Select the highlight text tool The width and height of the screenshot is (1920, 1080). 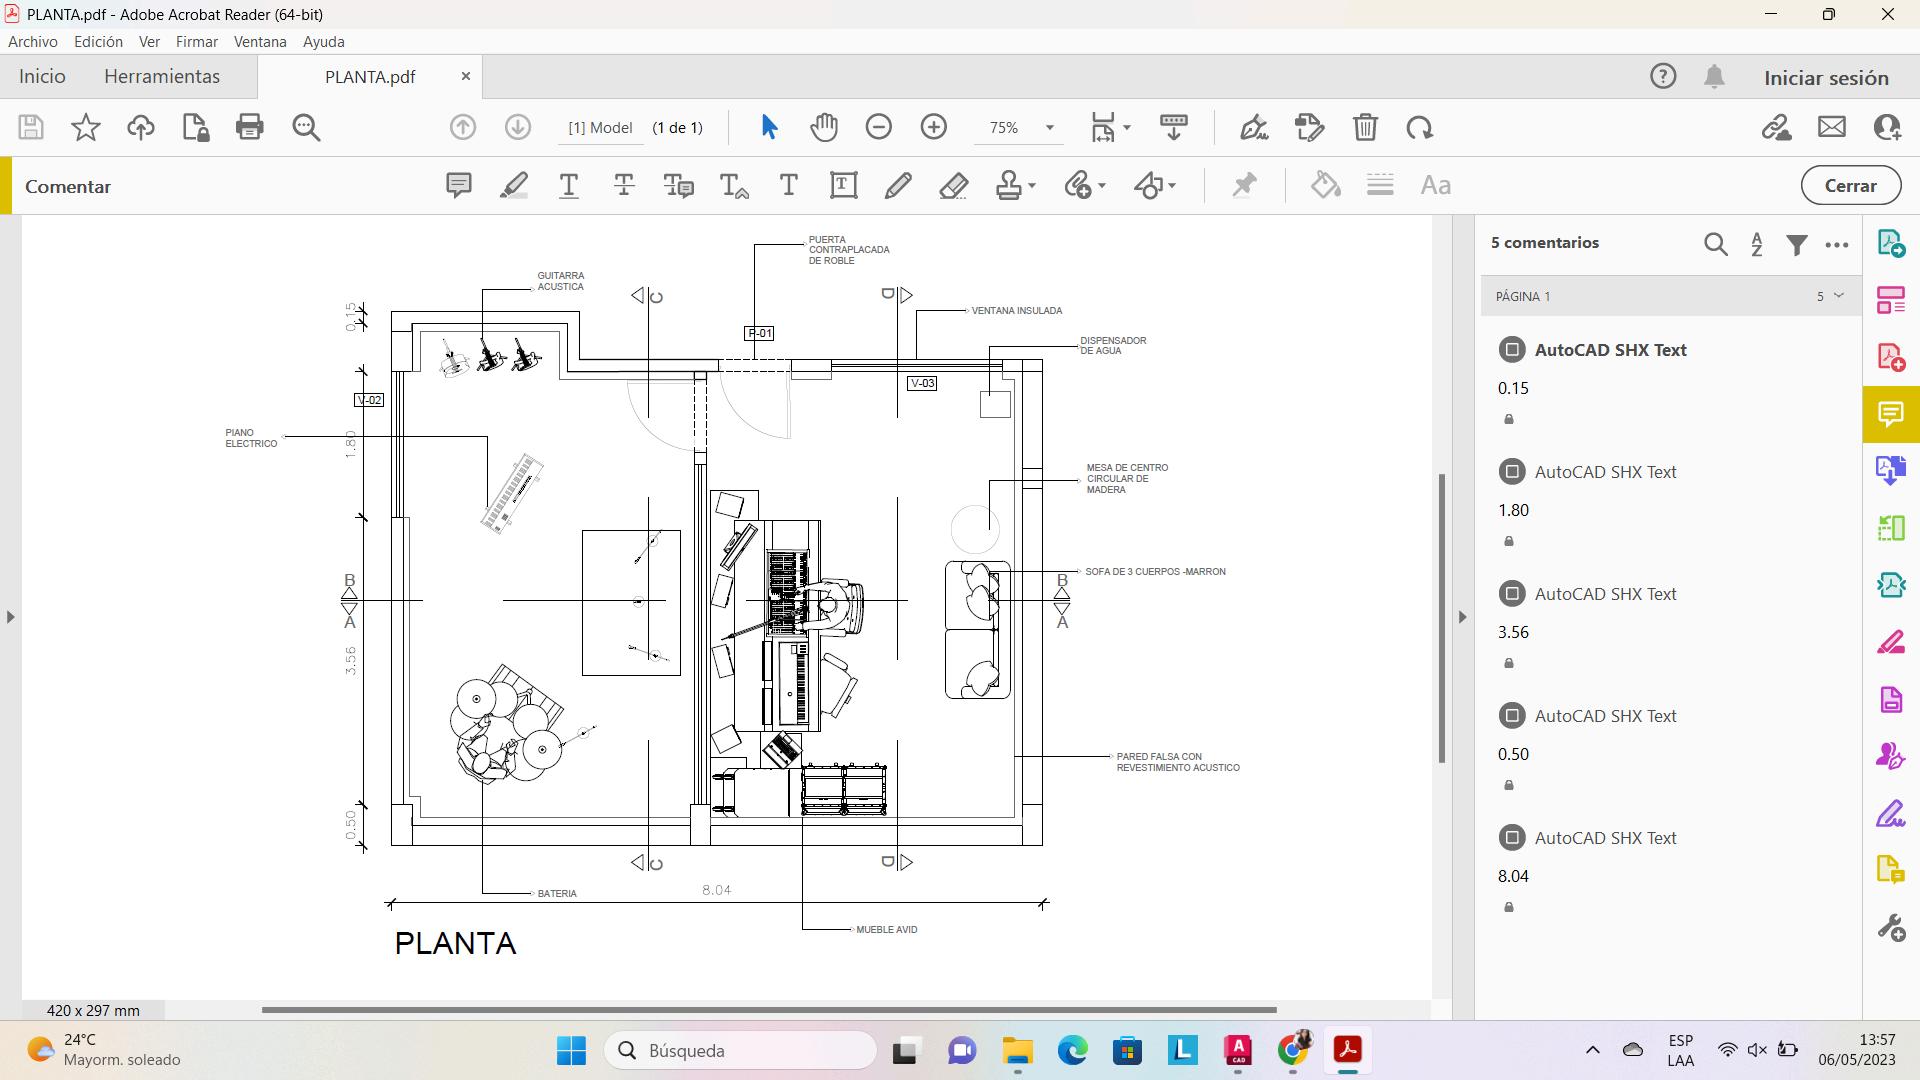(514, 185)
